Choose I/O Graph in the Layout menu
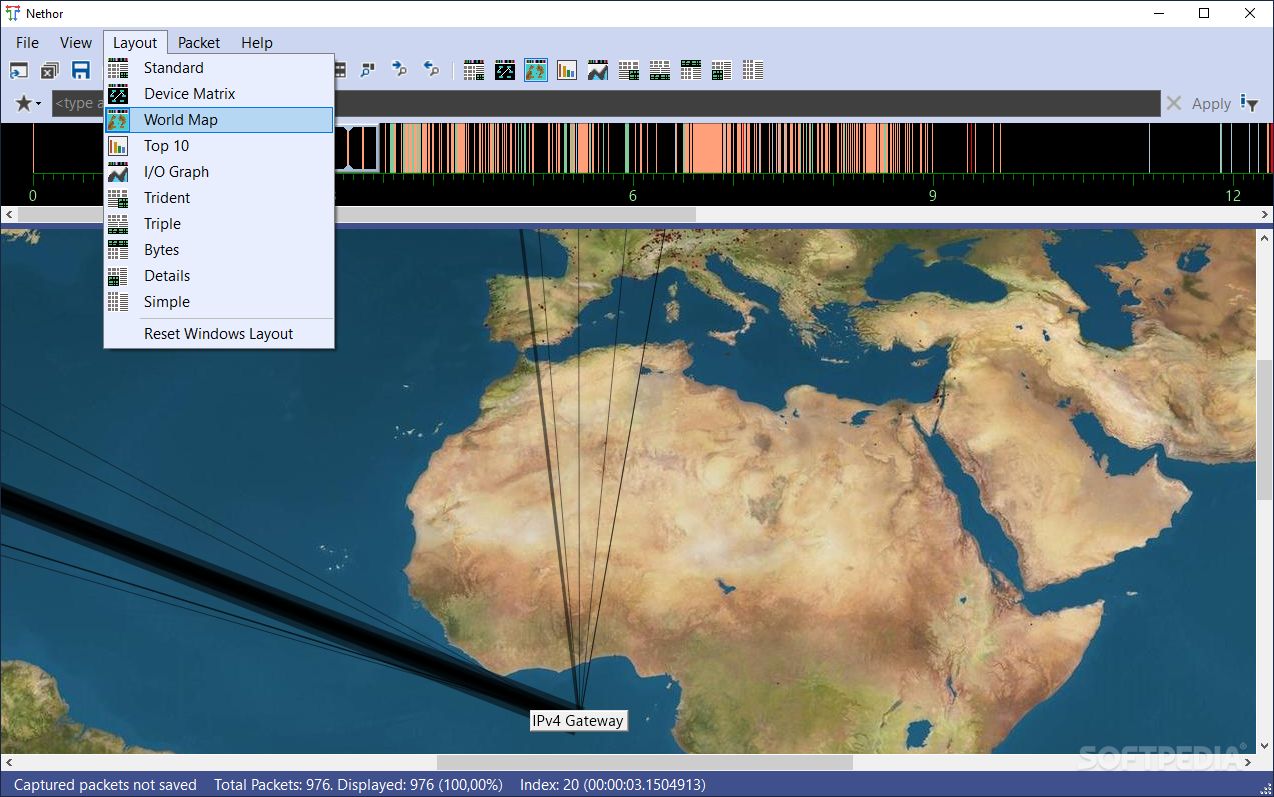This screenshot has height=797, width=1274. pyautogui.click(x=219, y=172)
